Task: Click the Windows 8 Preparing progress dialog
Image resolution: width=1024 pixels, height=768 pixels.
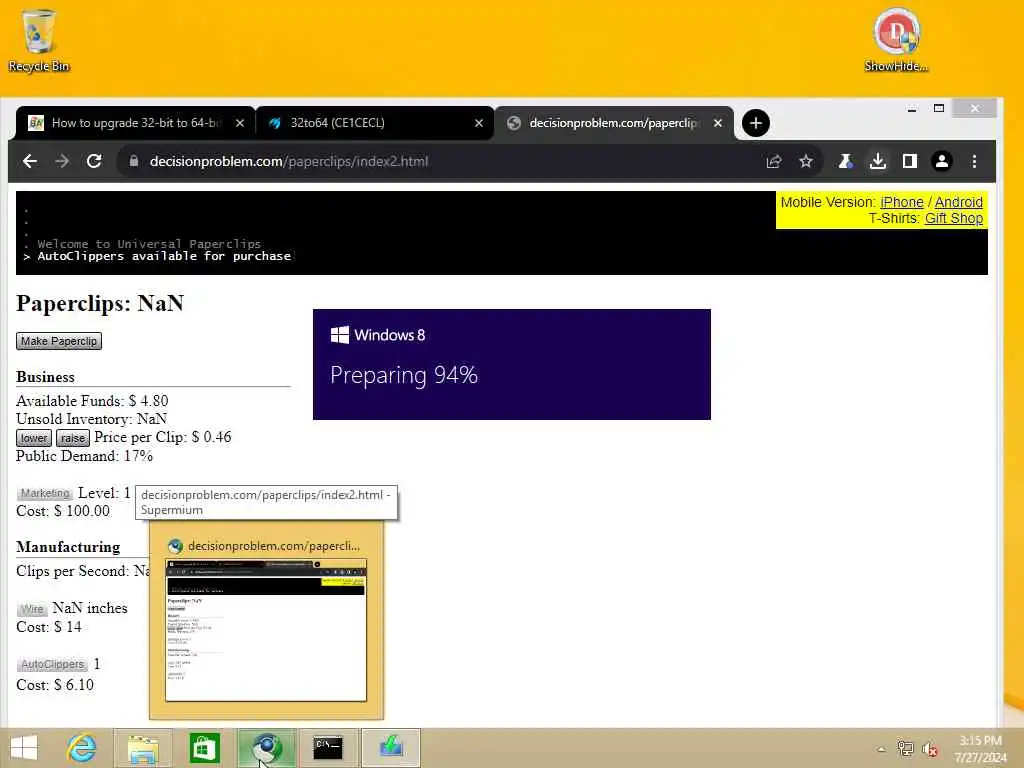Action: click(x=511, y=364)
